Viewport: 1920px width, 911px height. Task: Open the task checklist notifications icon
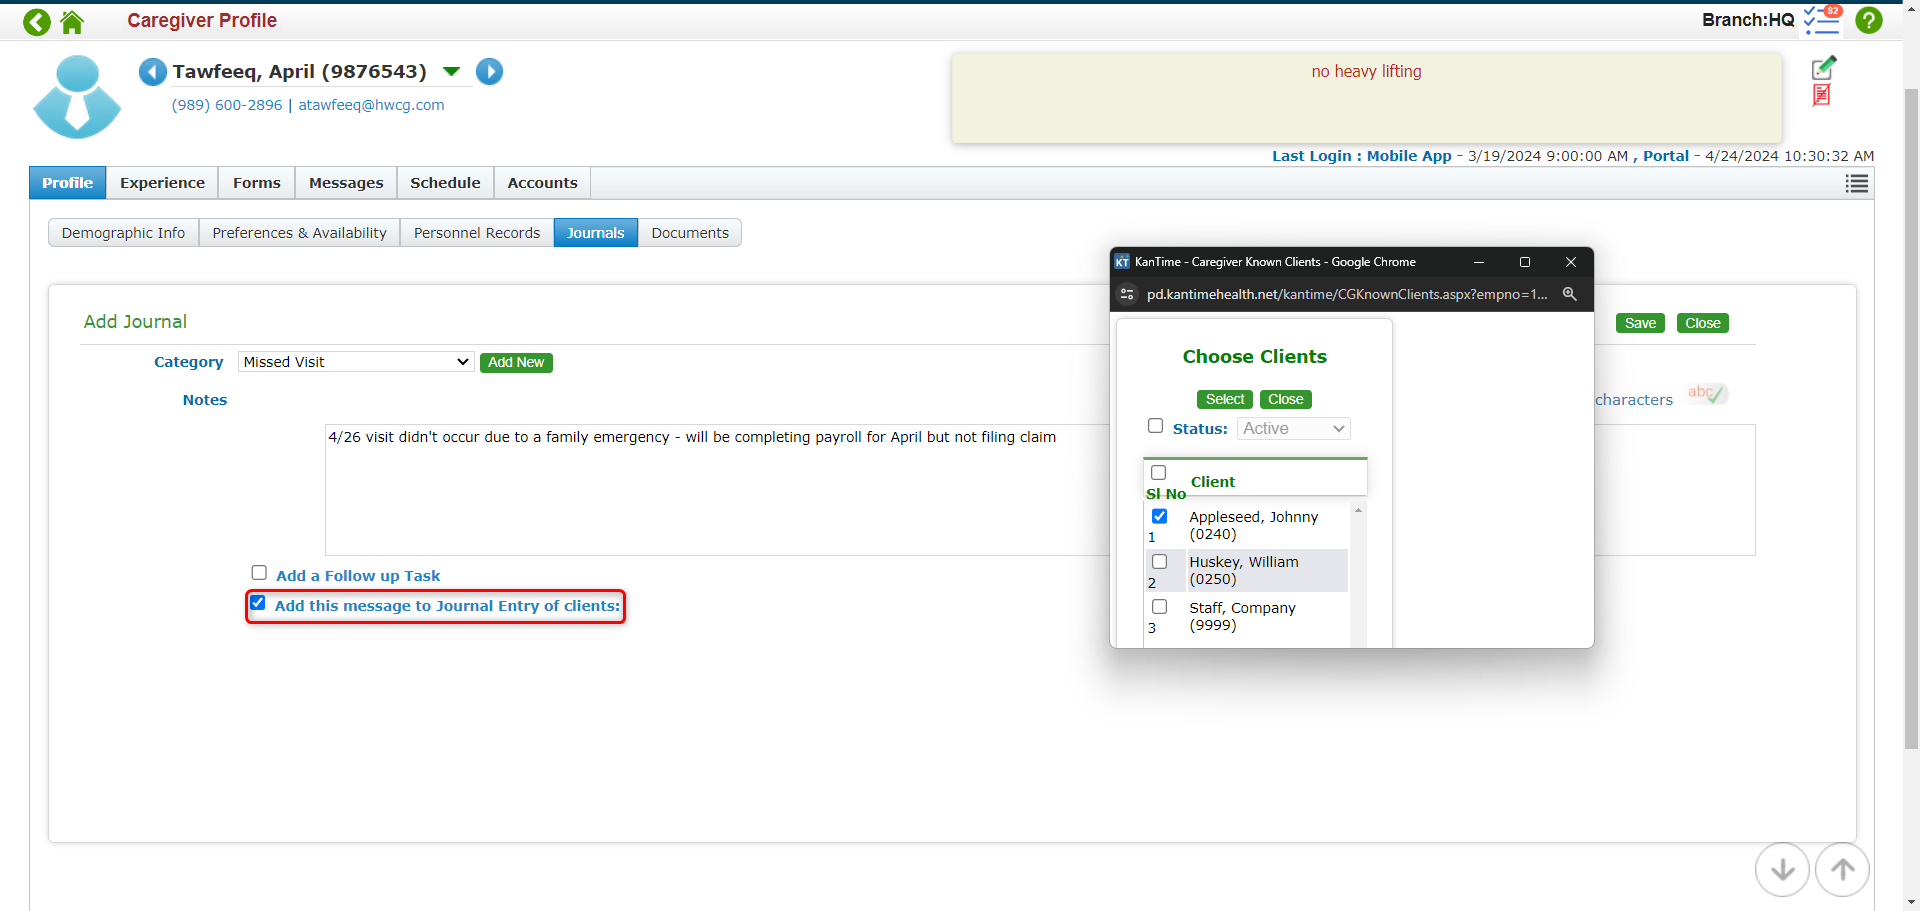point(1821,20)
